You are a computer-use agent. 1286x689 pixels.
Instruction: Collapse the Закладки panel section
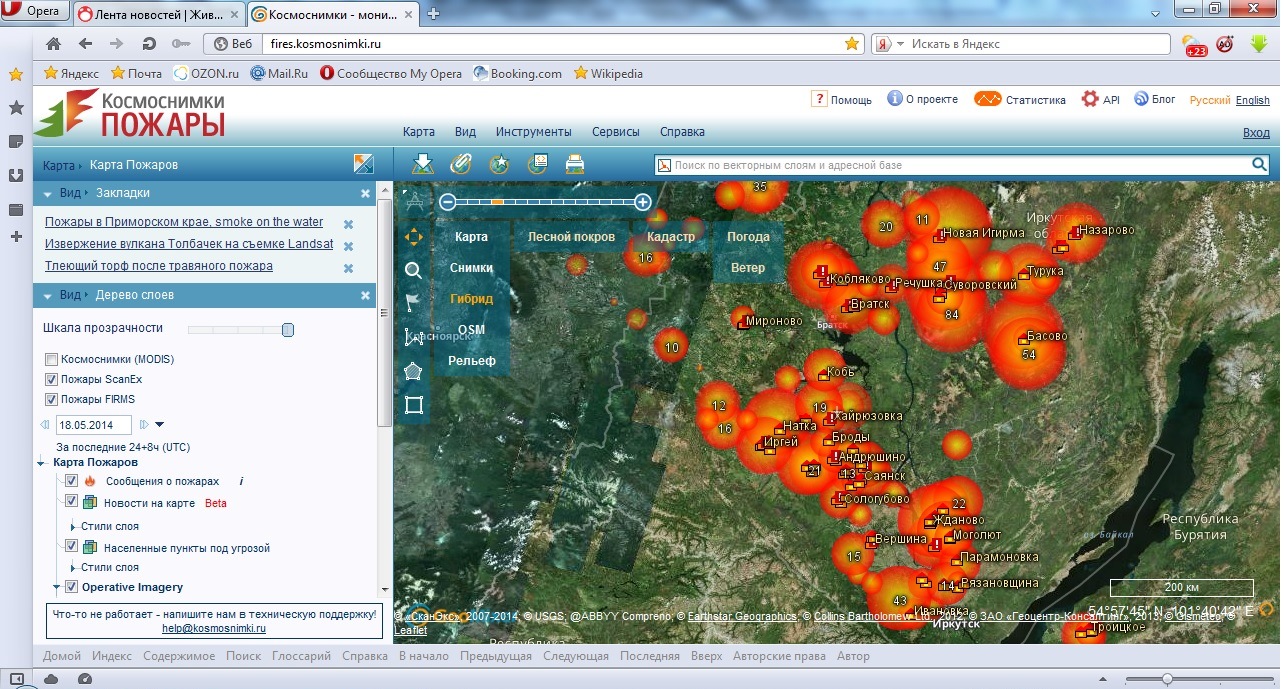tap(48, 193)
